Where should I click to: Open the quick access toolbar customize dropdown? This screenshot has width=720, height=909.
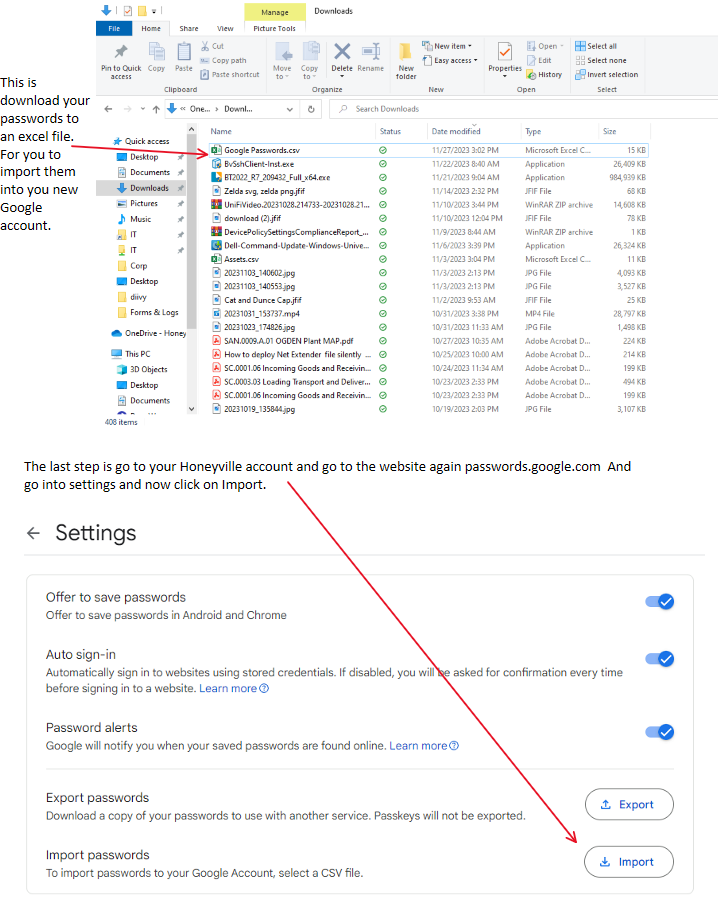[x=154, y=11]
